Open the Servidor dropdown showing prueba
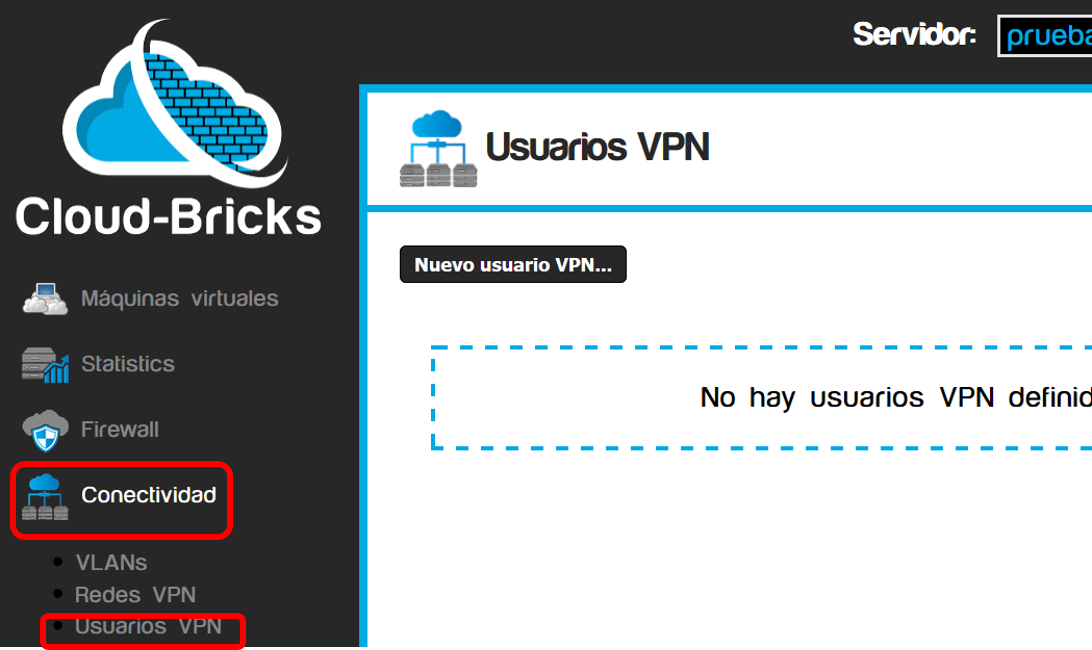Viewport: 1092px width, 650px height. [x=1045, y=36]
